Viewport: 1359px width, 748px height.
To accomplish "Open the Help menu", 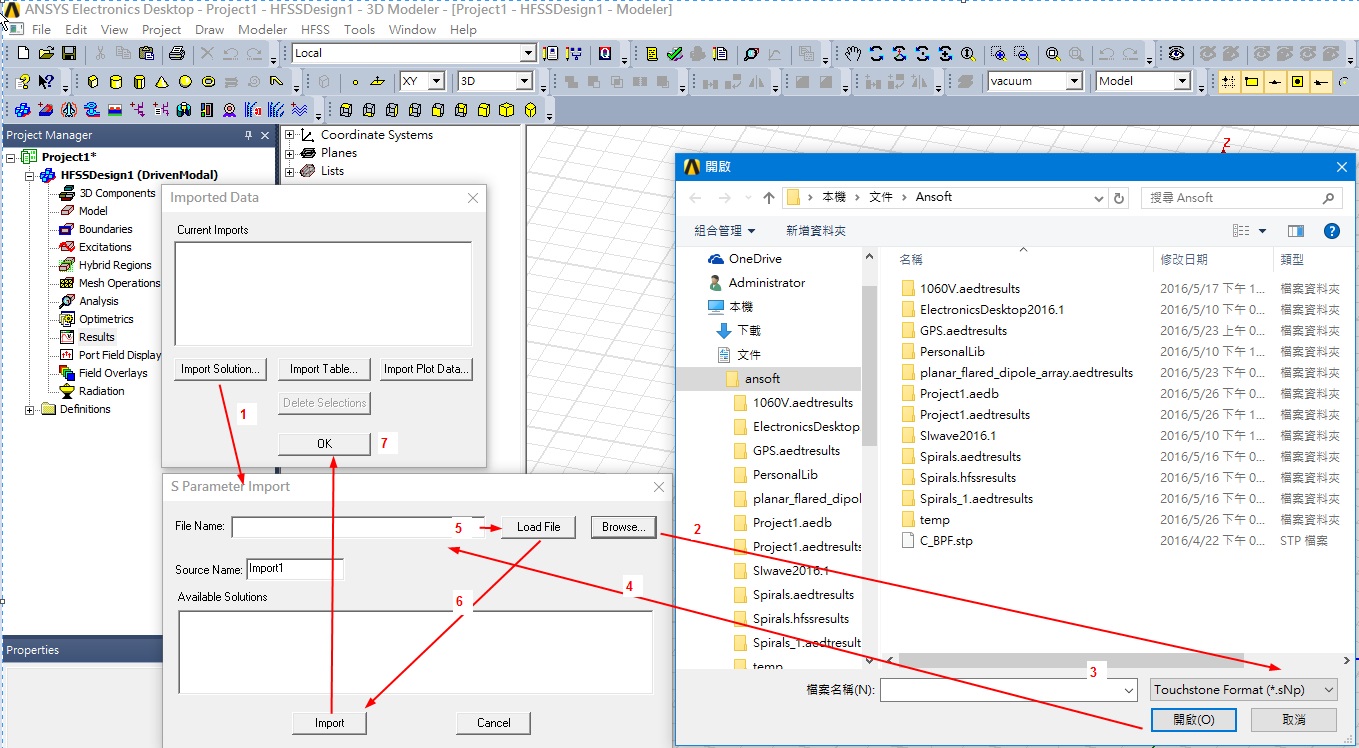I will (x=463, y=30).
